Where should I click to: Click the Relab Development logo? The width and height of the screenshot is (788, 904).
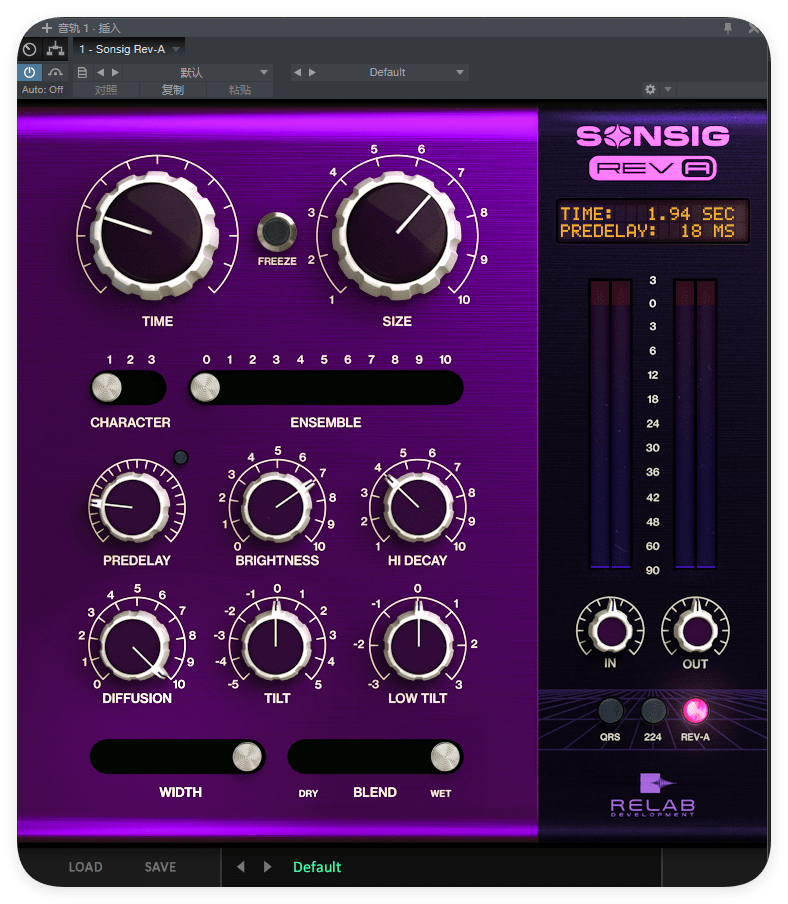click(x=653, y=794)
